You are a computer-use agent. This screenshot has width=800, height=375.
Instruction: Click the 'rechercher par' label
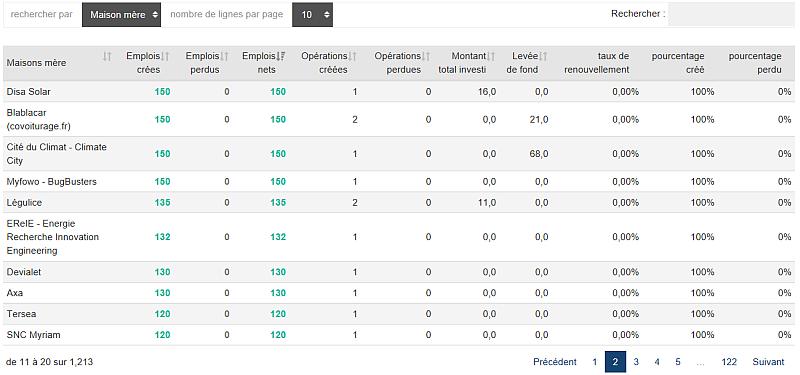point(41,14)
